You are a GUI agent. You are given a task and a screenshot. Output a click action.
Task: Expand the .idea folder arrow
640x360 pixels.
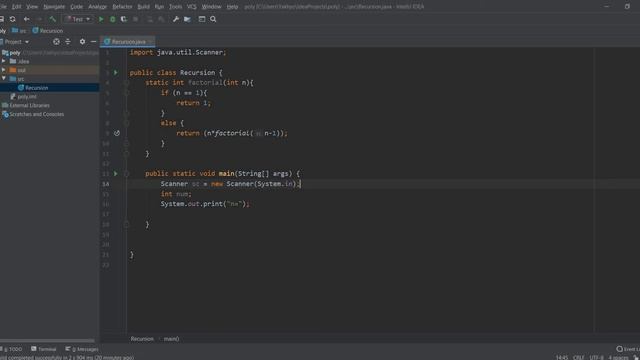tap(4, 61)
